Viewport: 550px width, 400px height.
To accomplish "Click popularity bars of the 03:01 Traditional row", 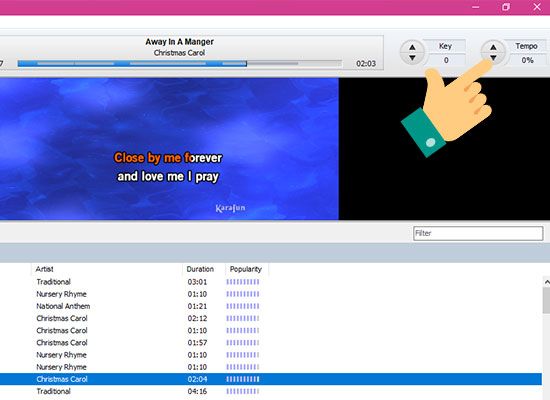I will 243,282.
